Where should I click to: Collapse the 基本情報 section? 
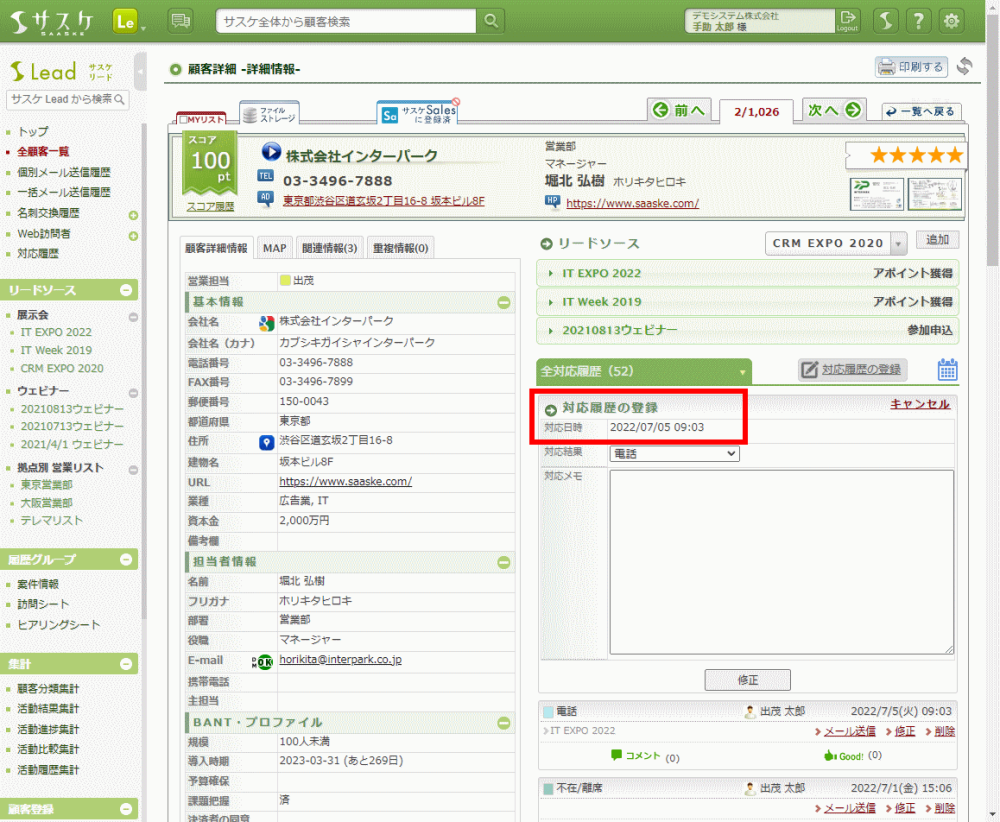tap(504, 302)
